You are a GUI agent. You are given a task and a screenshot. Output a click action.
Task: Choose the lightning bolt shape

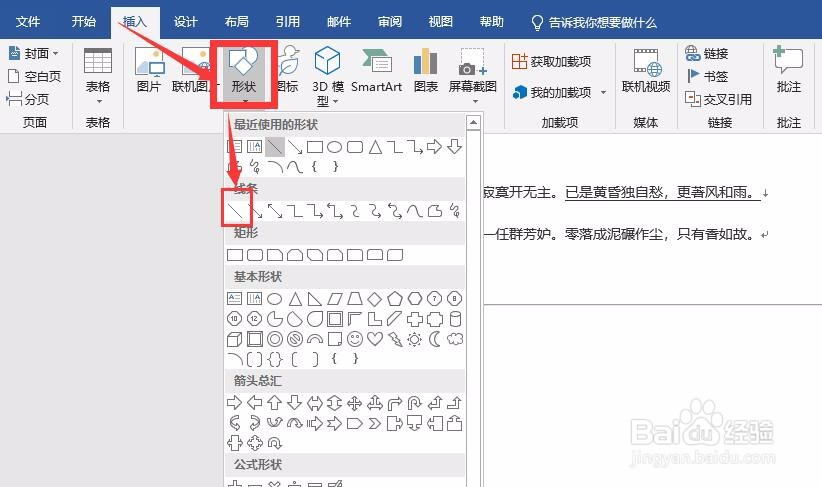click(395, 339)
